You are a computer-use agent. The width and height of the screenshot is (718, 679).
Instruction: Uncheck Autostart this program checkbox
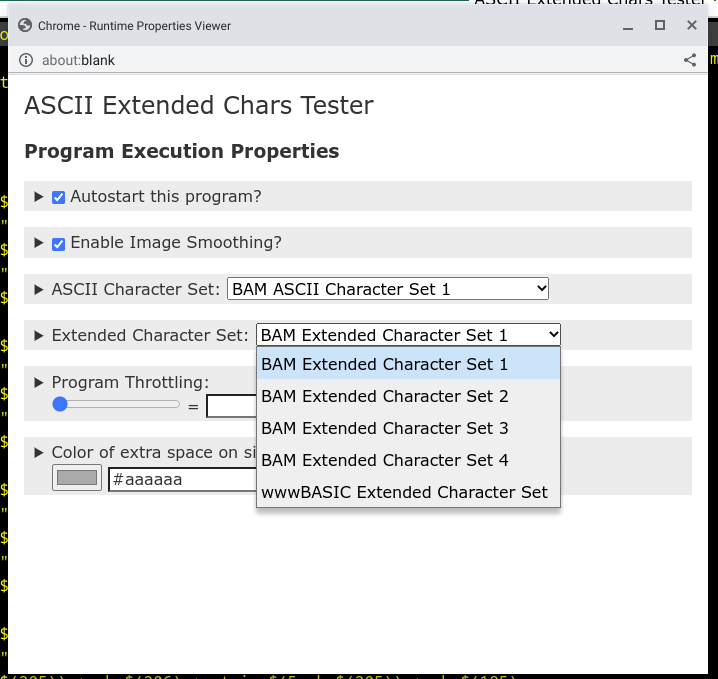(x=58, y=197)
